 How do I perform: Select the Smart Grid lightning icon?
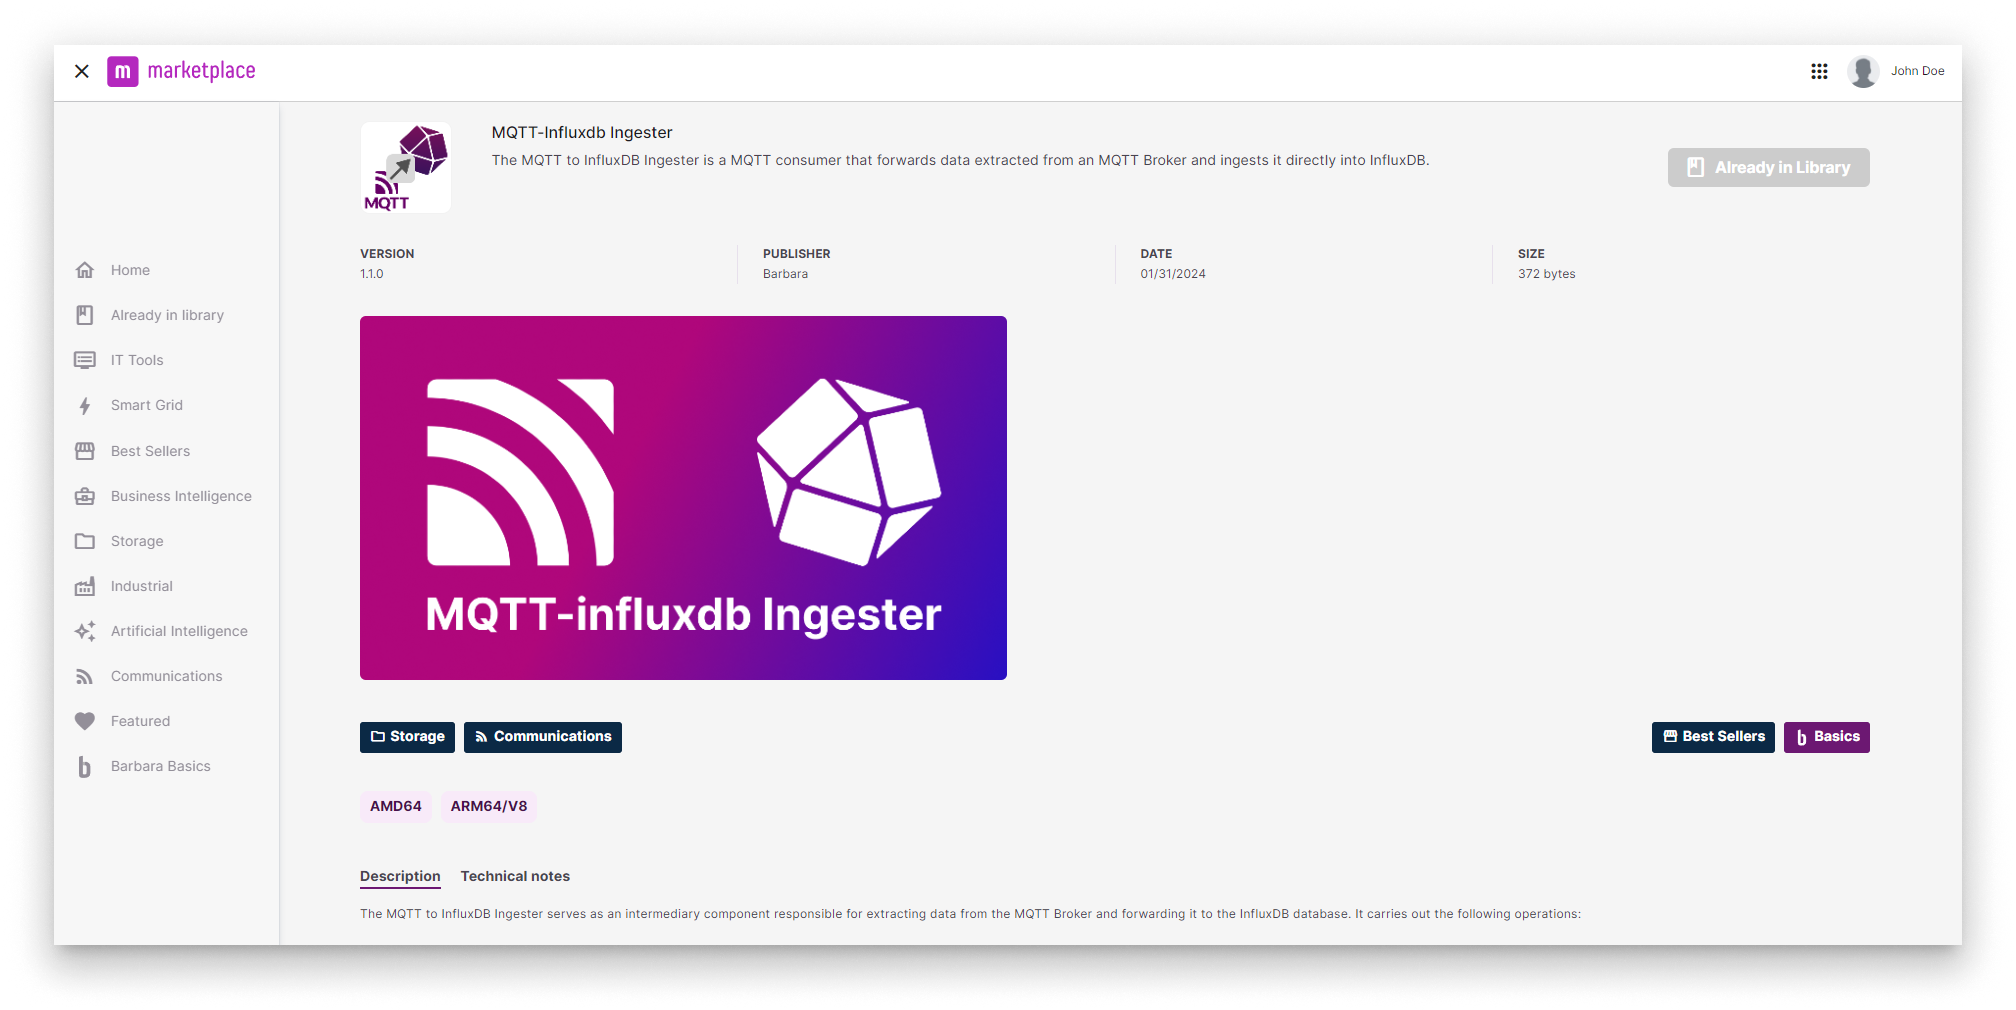[x=85, y=406]
